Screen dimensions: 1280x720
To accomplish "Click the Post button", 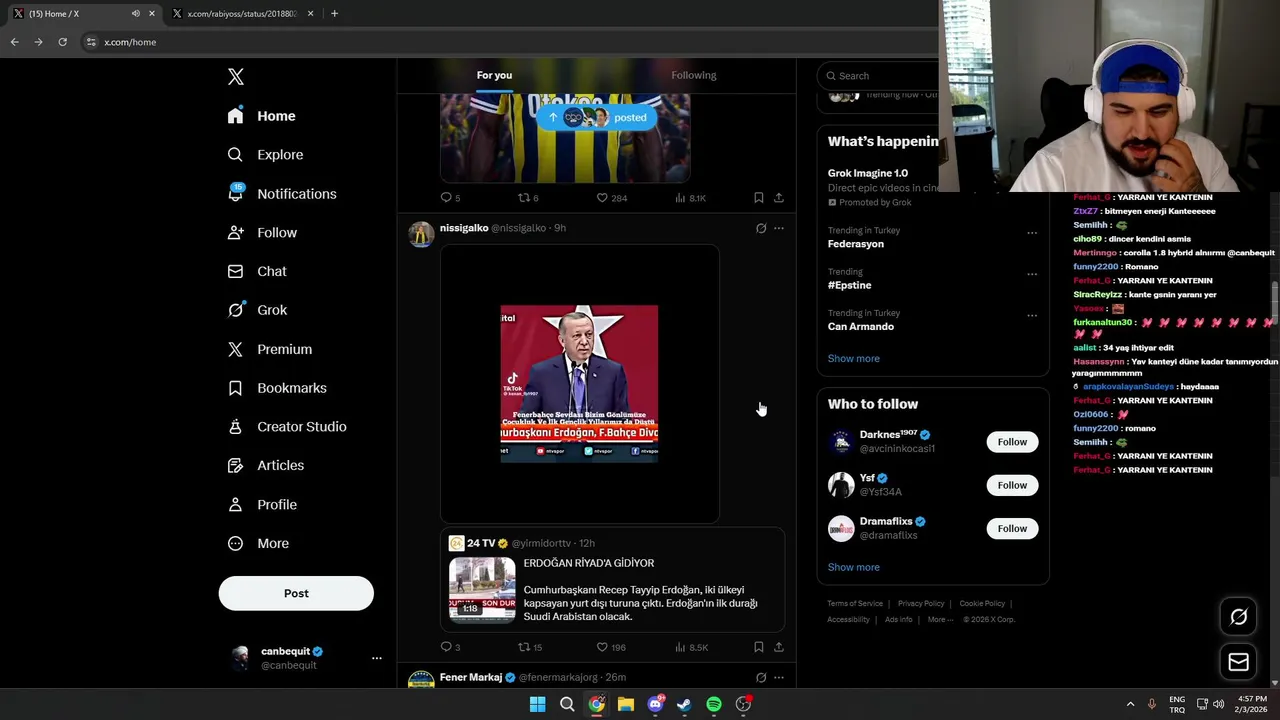I will (x=296, y=593).
